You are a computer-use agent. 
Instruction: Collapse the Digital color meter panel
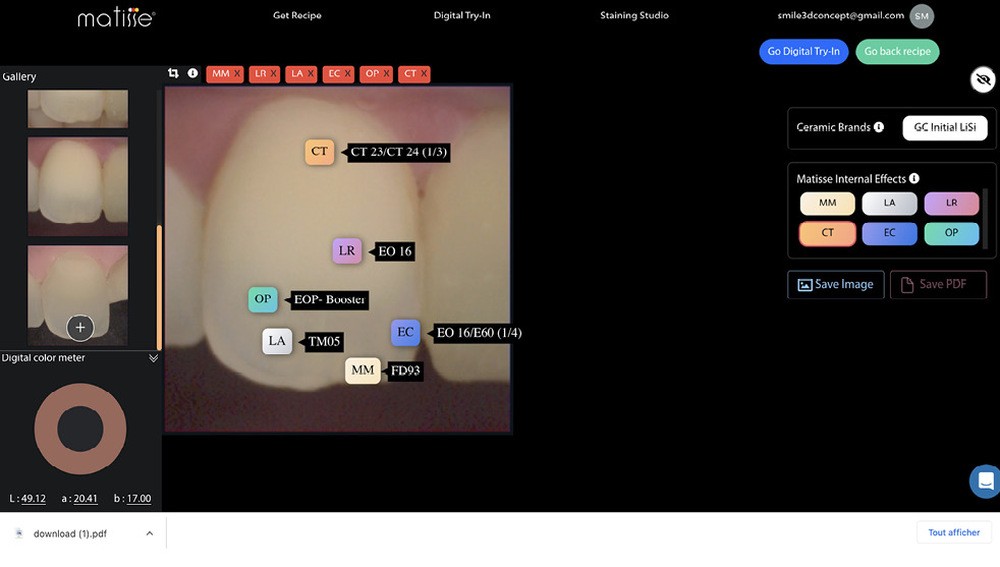coord(153,358)
